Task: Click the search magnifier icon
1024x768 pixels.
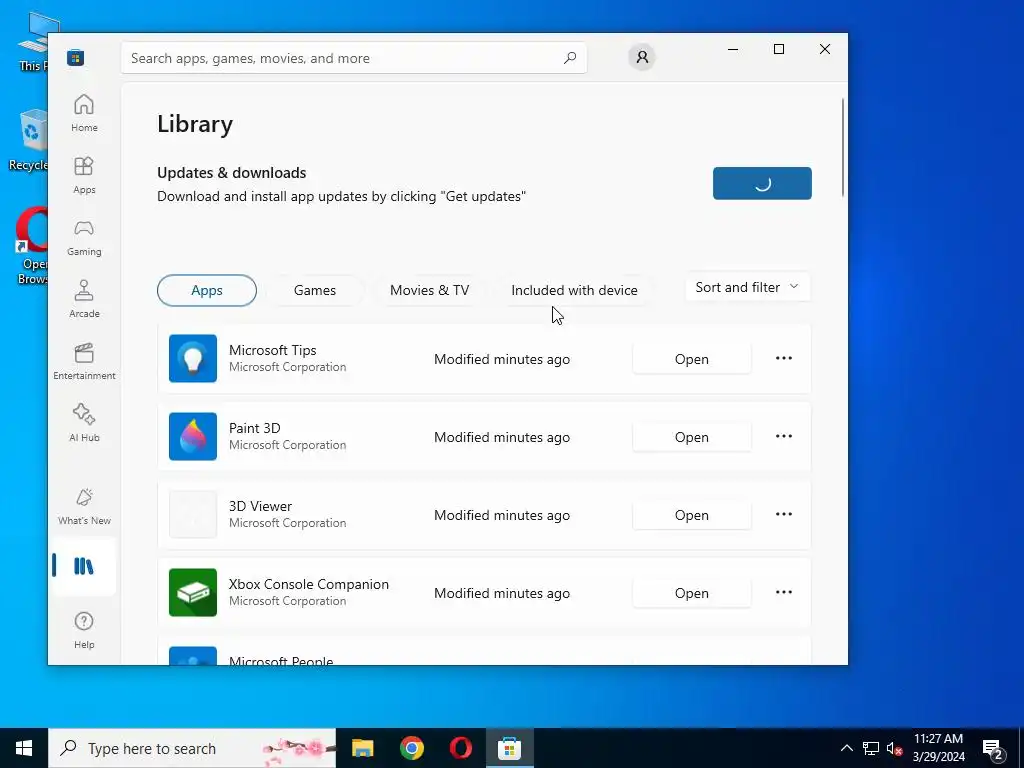Action: coord(569,57)
